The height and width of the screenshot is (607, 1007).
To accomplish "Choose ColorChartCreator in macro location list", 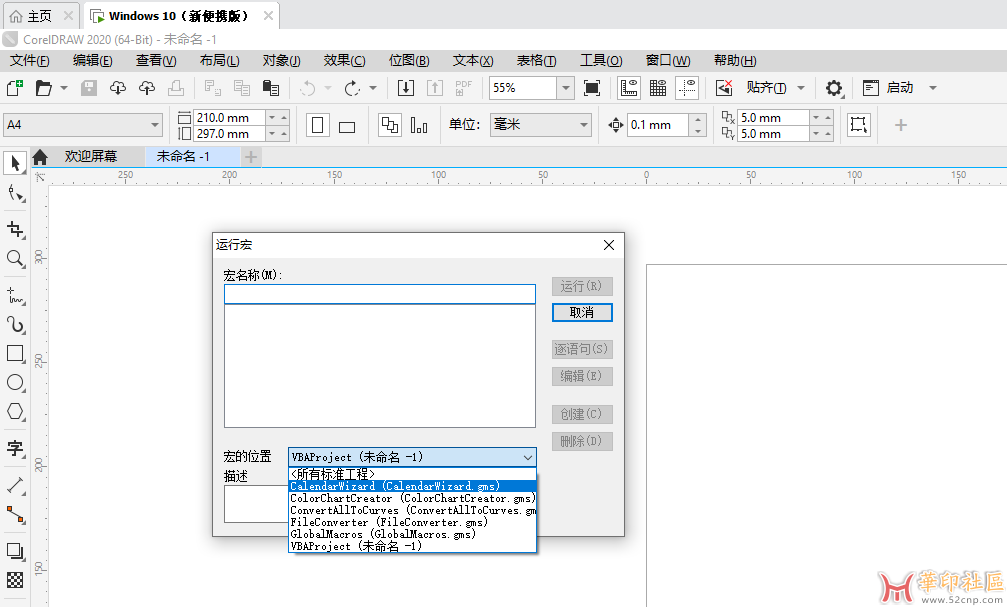I will [x=412, y=498].
